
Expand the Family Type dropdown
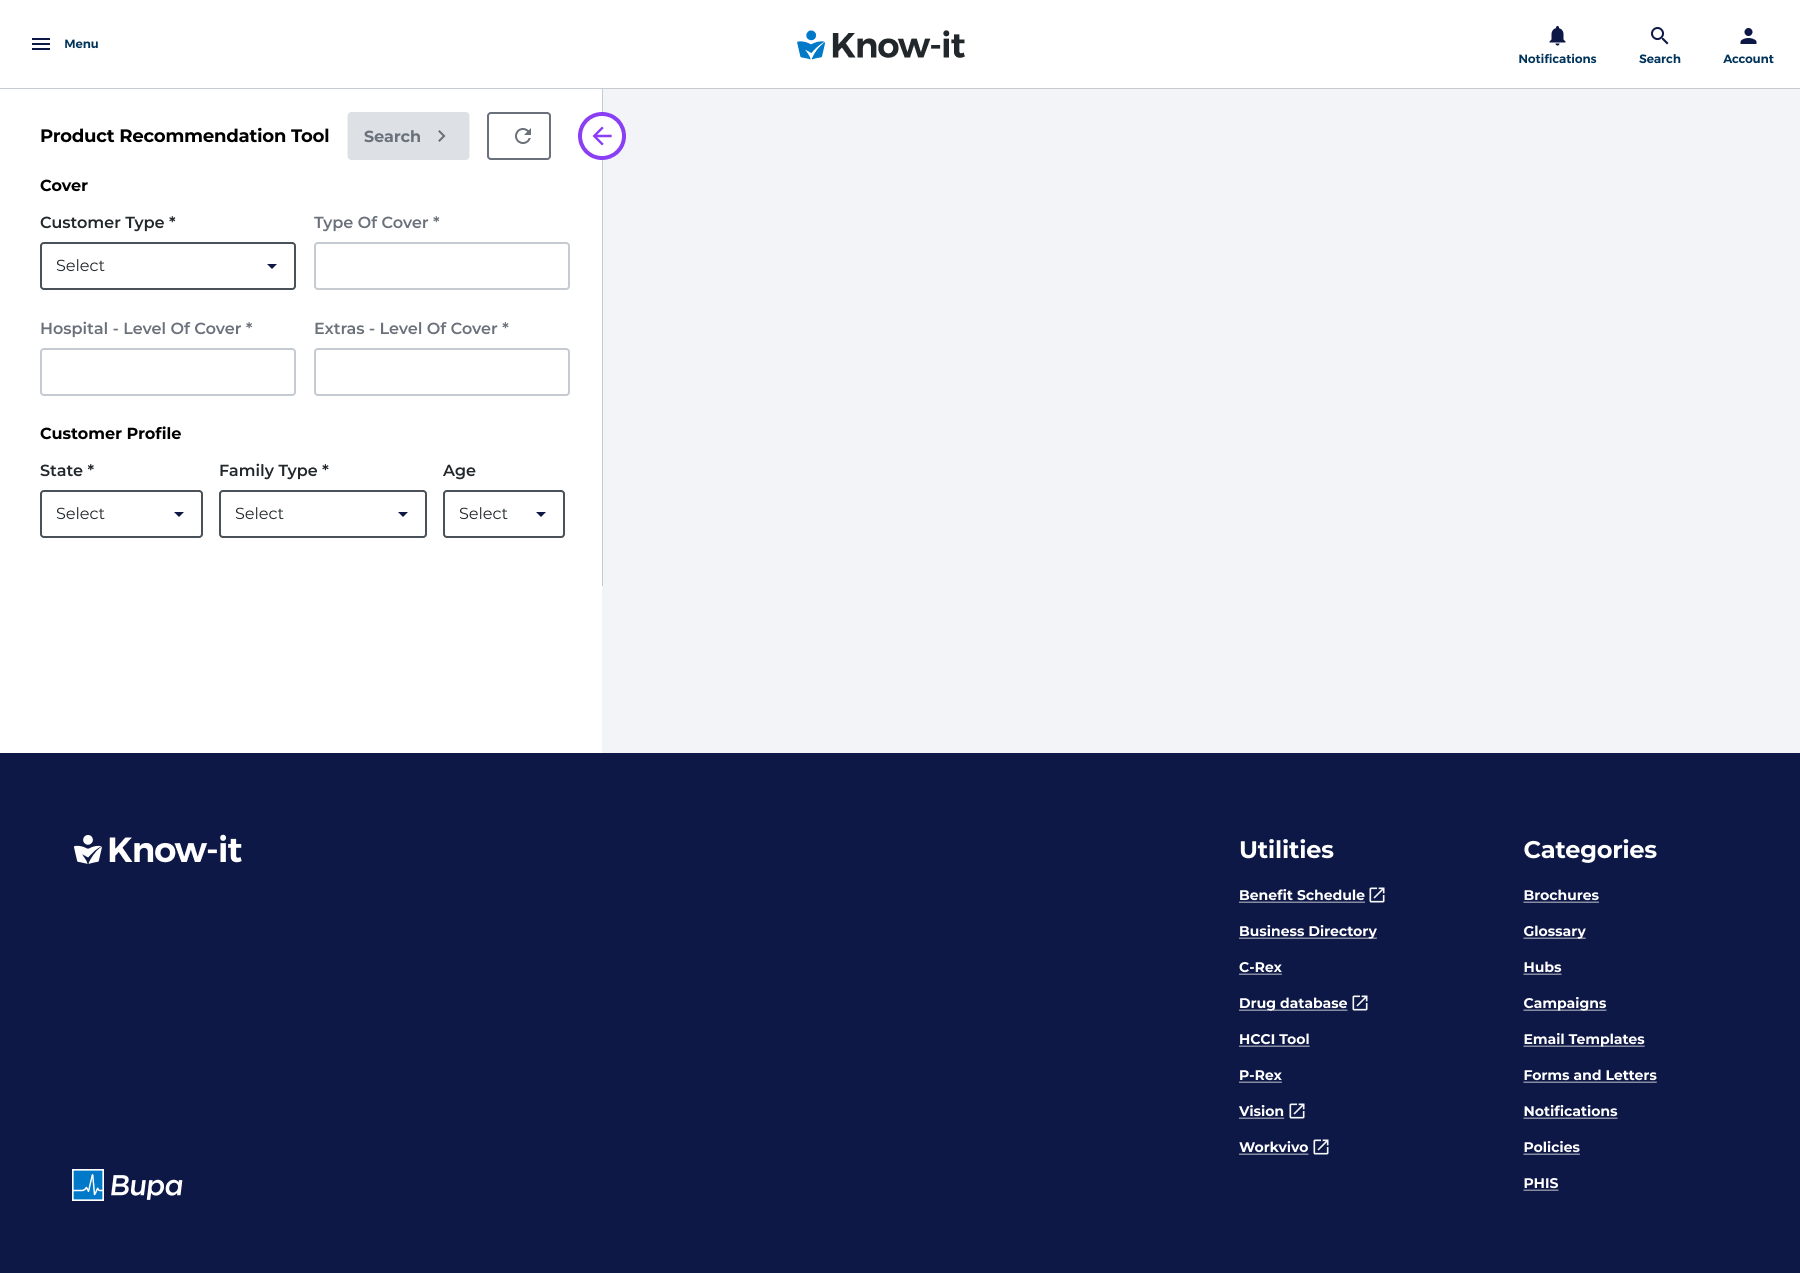click(322, 514)
